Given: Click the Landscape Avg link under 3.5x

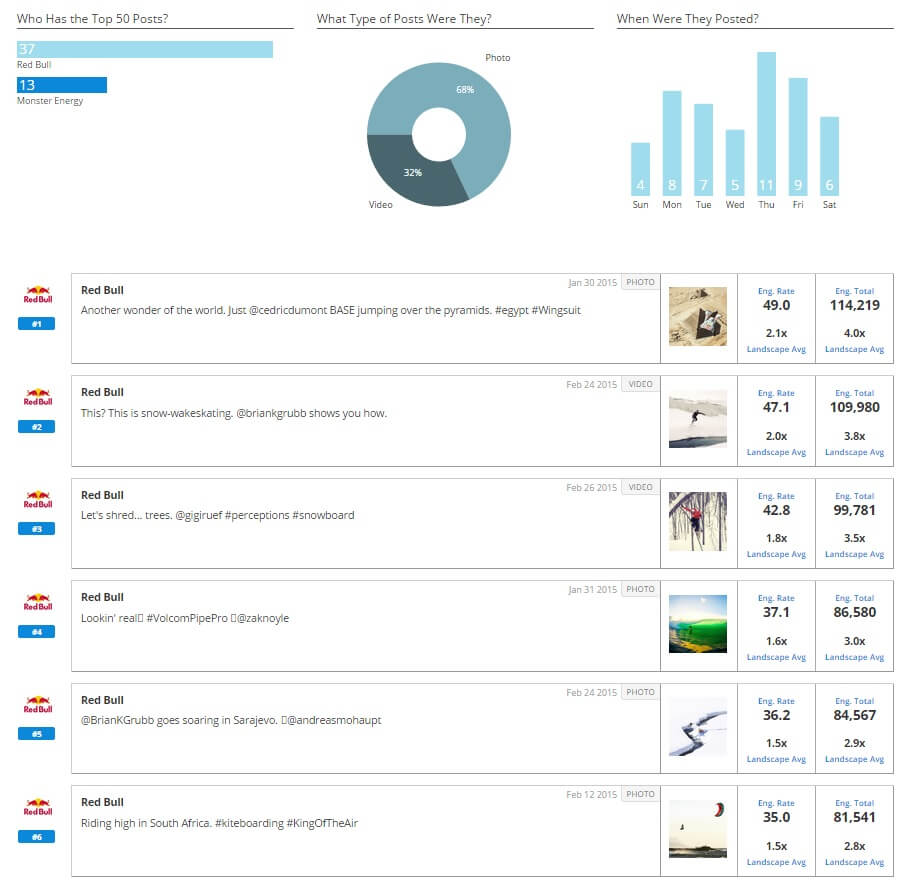Looking at the screenshot, I should pos(854,555).
